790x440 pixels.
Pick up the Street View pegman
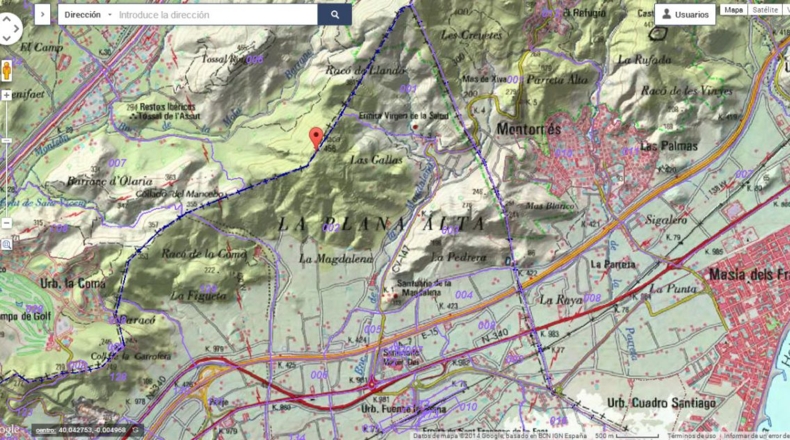tap(7, 70)
